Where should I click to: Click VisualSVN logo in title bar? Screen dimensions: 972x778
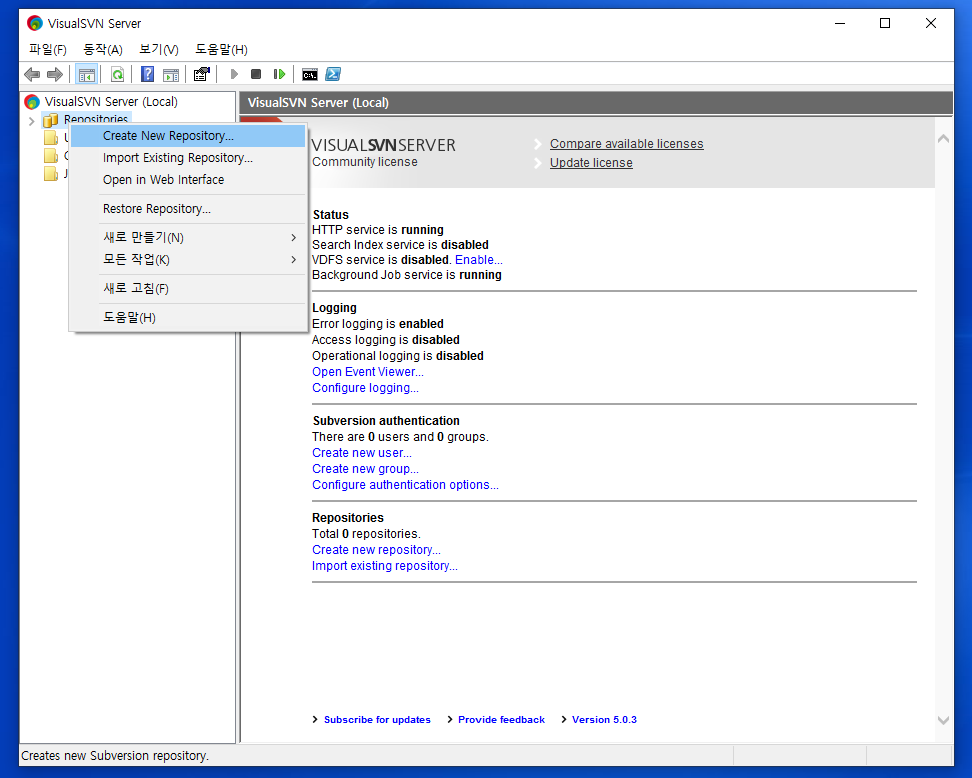[x=35, y=24]
